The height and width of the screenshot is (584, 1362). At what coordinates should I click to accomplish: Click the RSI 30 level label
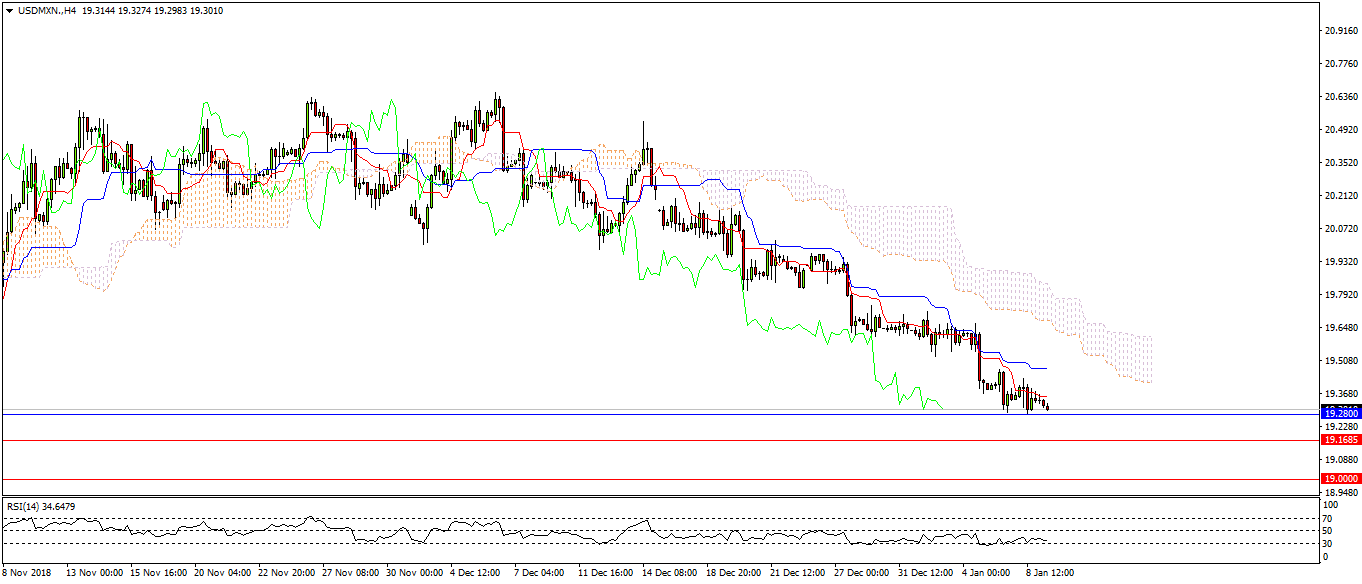point(1326,543)
